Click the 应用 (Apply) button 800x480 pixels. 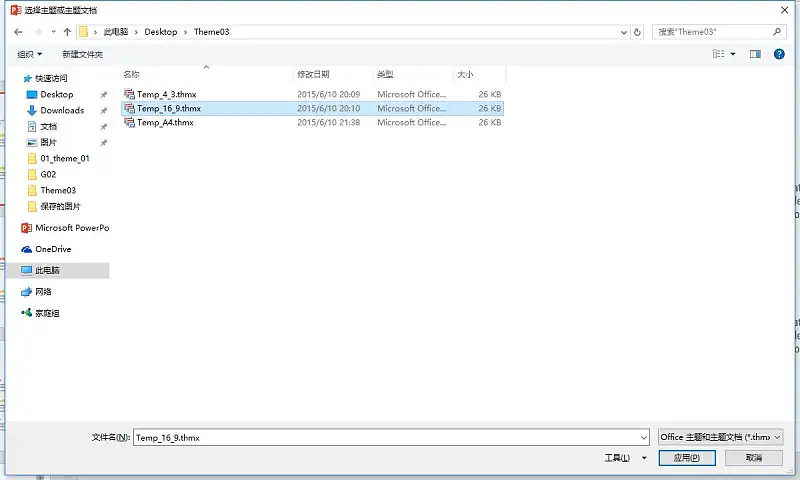click(x=687, y=458)
